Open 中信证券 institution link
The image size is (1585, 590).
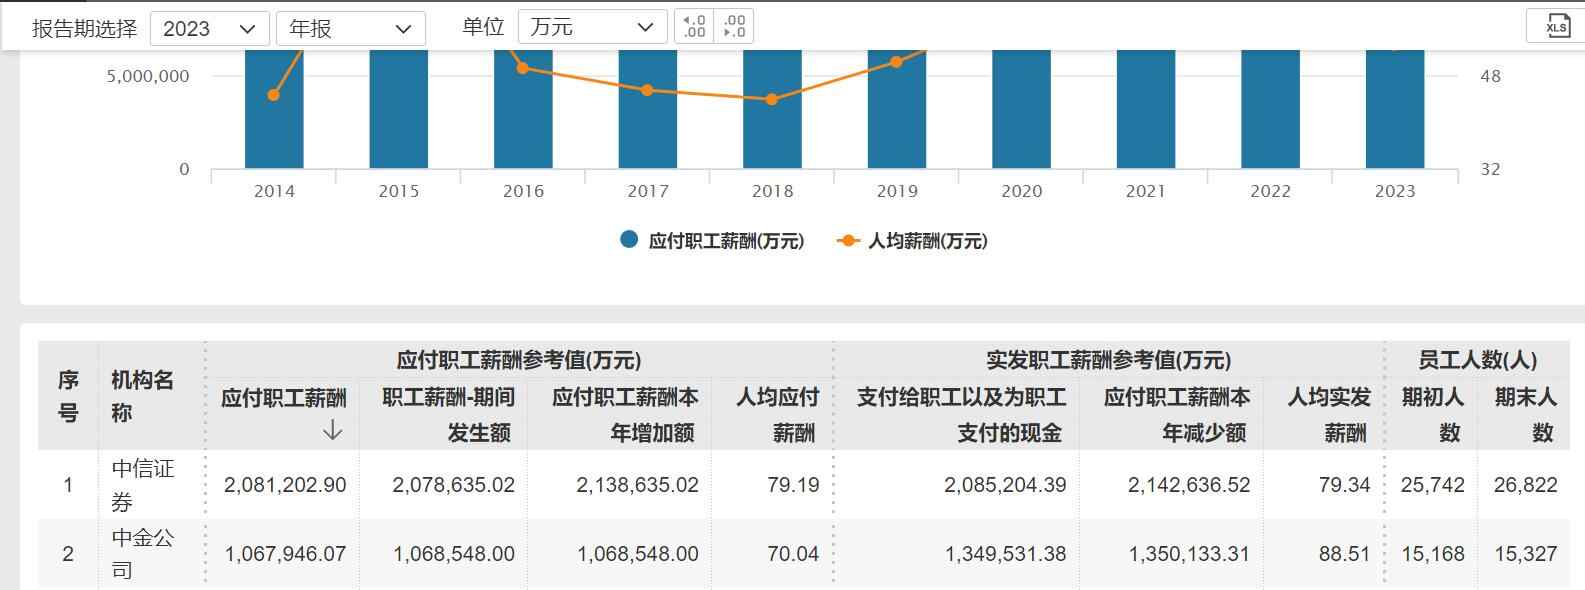[142, 484]
